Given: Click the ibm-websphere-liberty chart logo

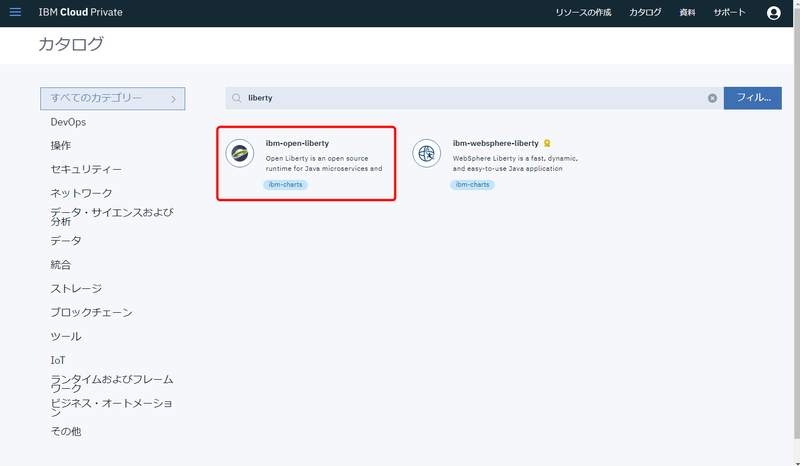Looking at the screenshot, I should [x=427, y=153].
